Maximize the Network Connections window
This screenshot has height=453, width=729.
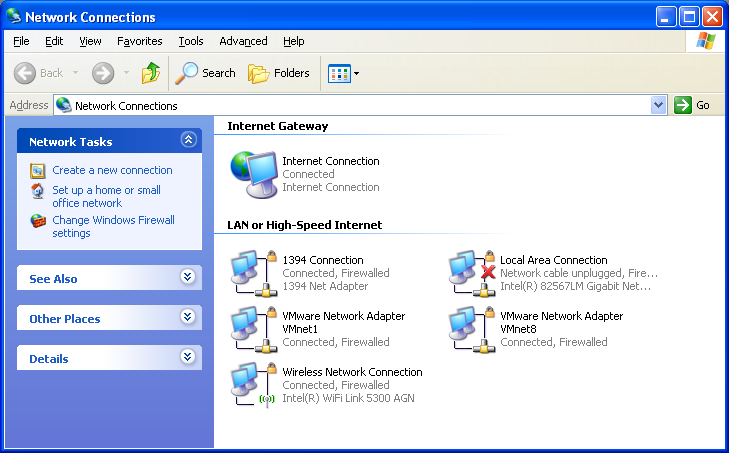pos(689,17)
